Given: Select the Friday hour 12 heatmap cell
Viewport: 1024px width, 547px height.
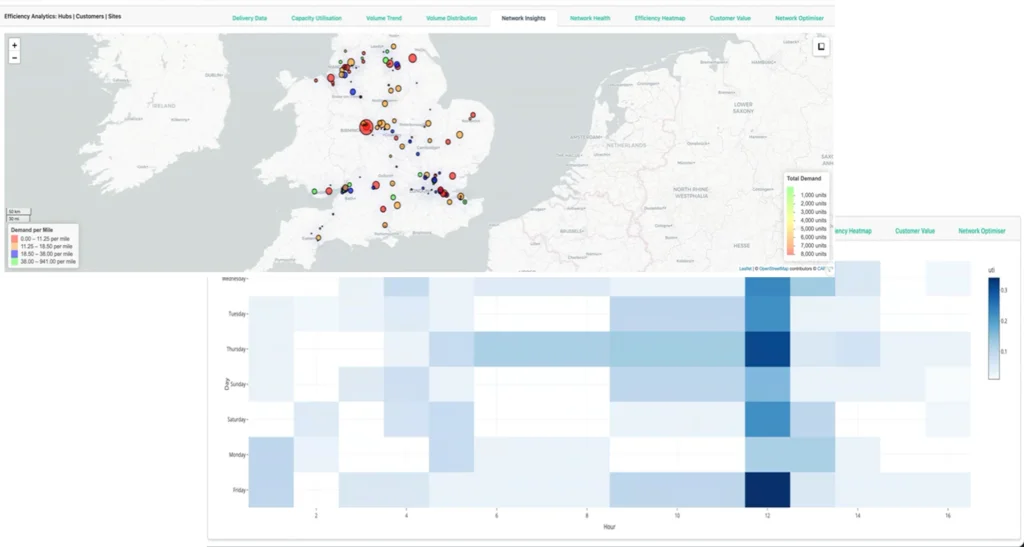Looking at the screenshot, I should [767, 489].
